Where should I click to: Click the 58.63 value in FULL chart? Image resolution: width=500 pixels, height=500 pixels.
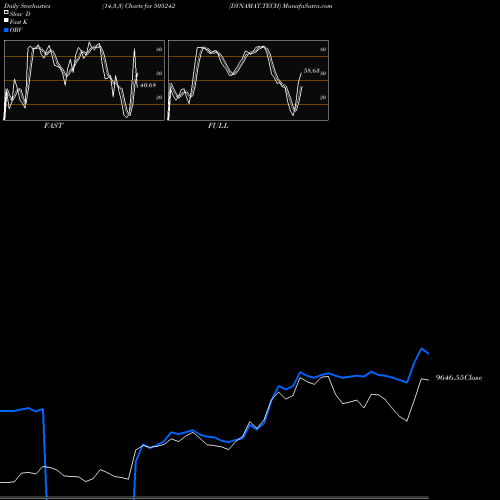[x=312, y=71]
